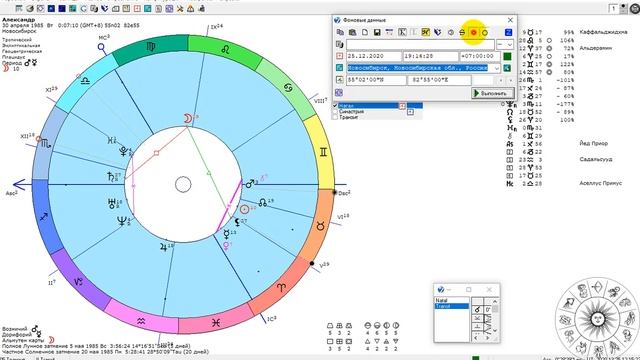Click the Геоцентрическая label
Screen dimensions: 640x360
(x=22, y=51)
